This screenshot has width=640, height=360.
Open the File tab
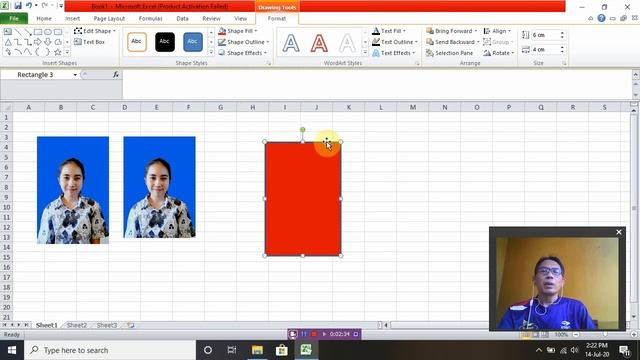click(14, 18)
